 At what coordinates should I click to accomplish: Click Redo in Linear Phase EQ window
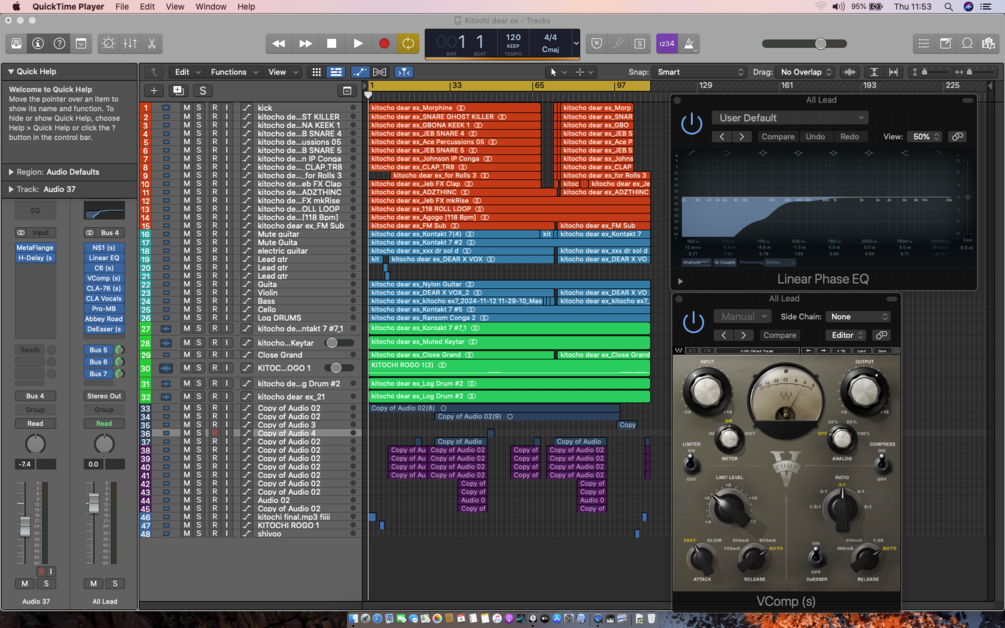tap(849, 136)
